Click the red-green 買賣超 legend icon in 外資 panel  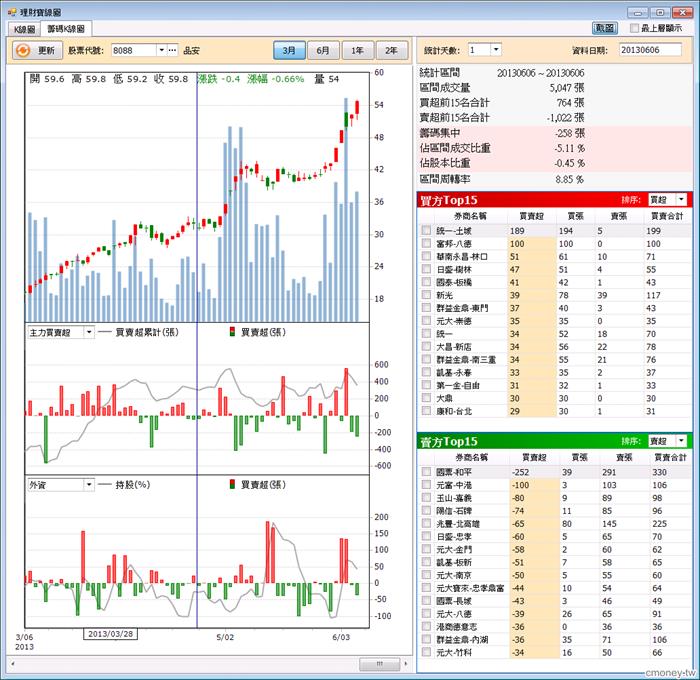tap(232, 484)
